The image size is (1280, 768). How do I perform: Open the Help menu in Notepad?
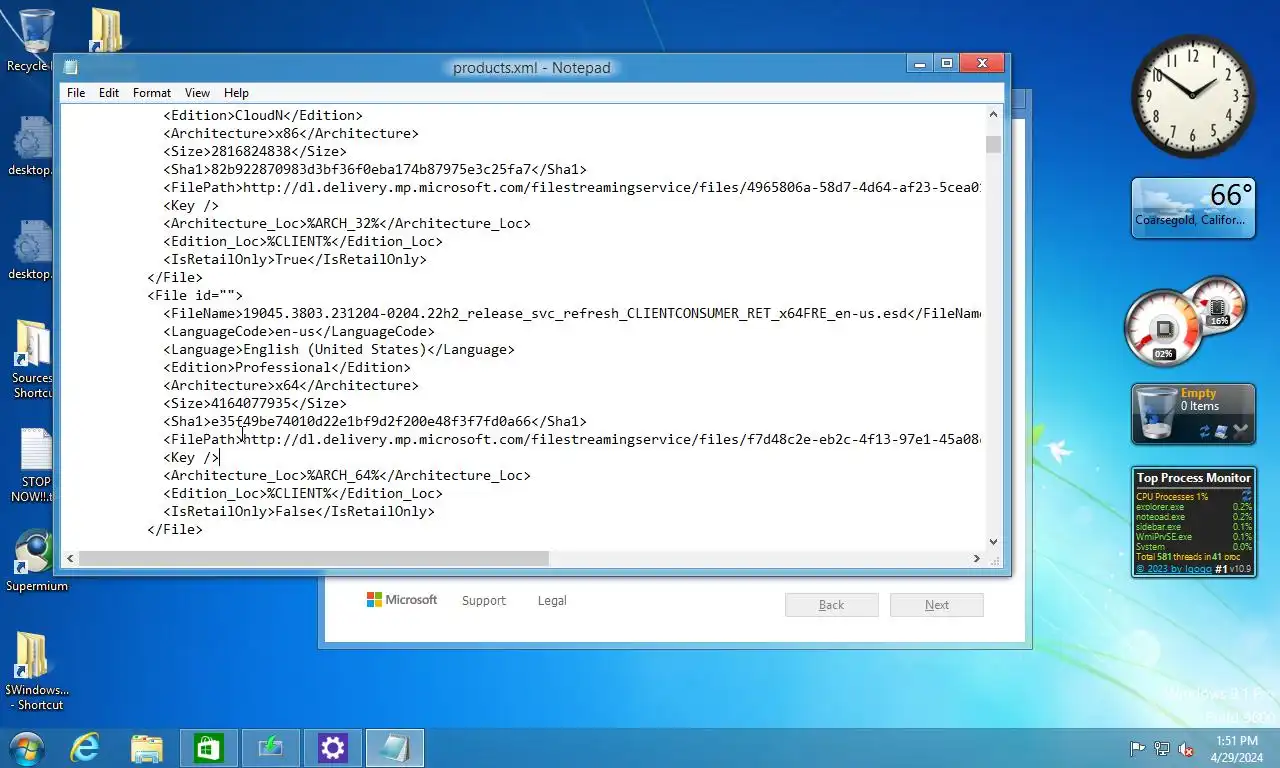click(x=236, y=93)
